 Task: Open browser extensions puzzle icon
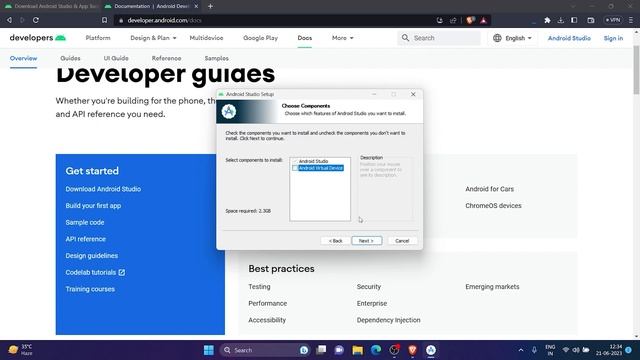[x=547, y=20]
